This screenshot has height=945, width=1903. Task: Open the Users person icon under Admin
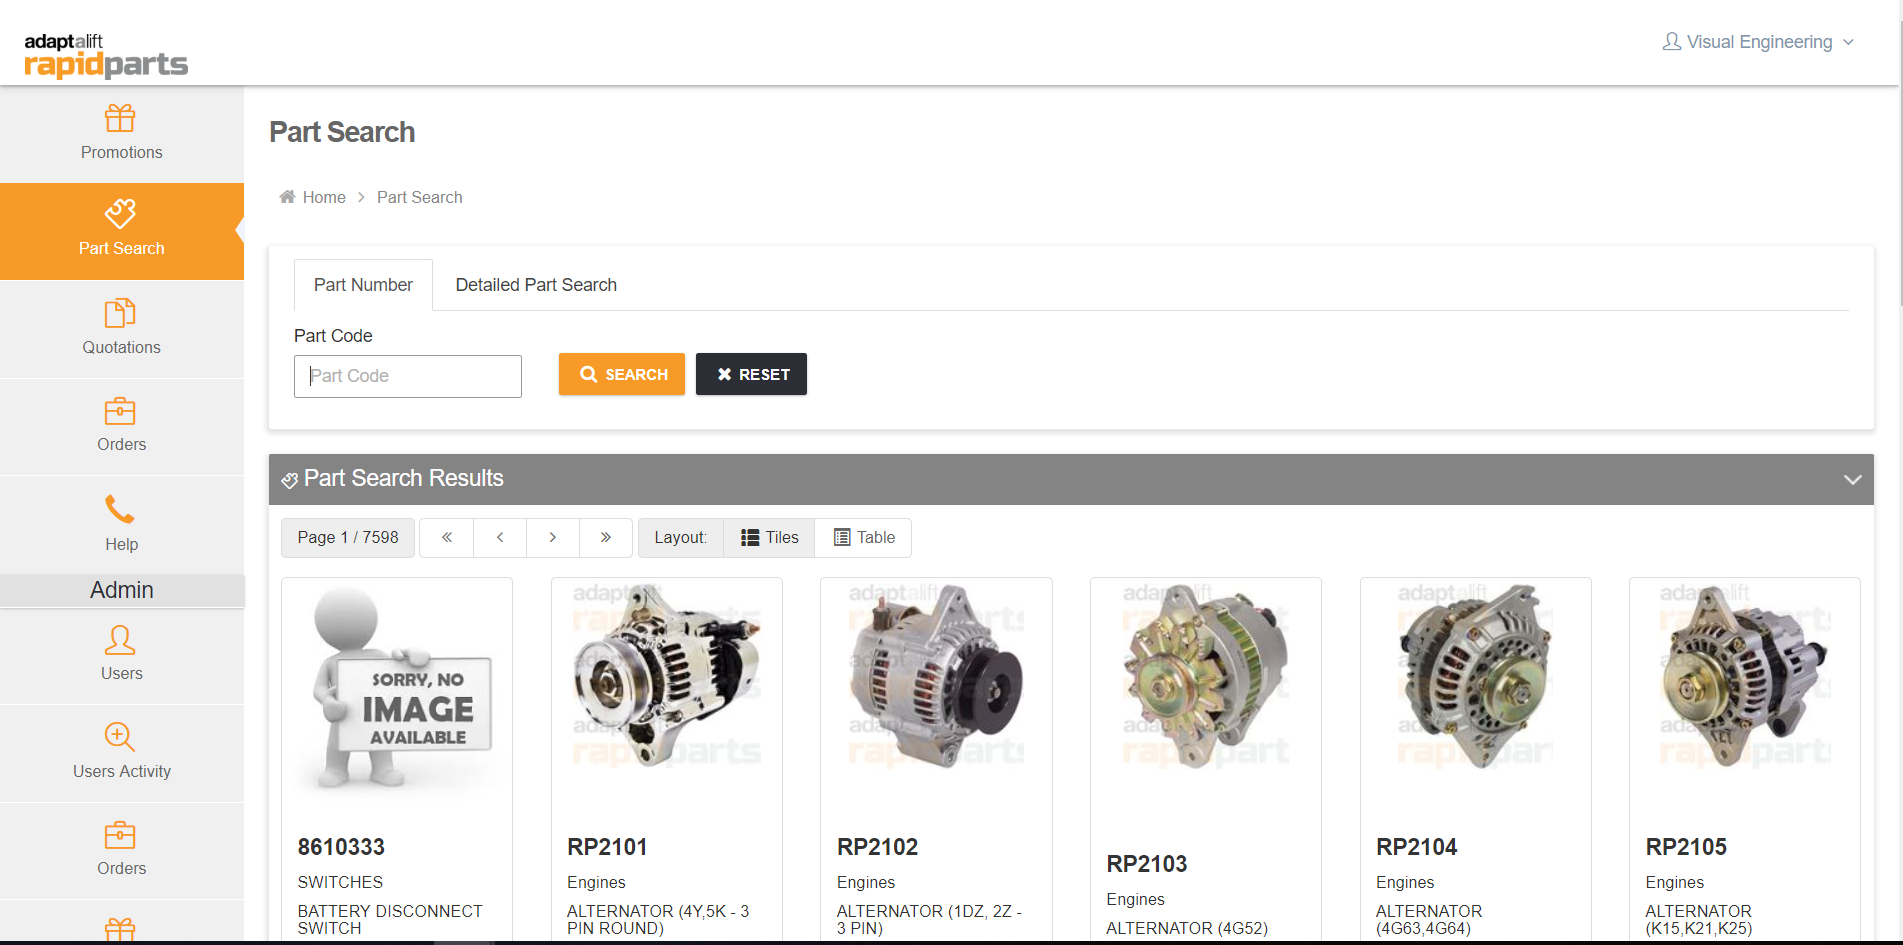(120, 640)
